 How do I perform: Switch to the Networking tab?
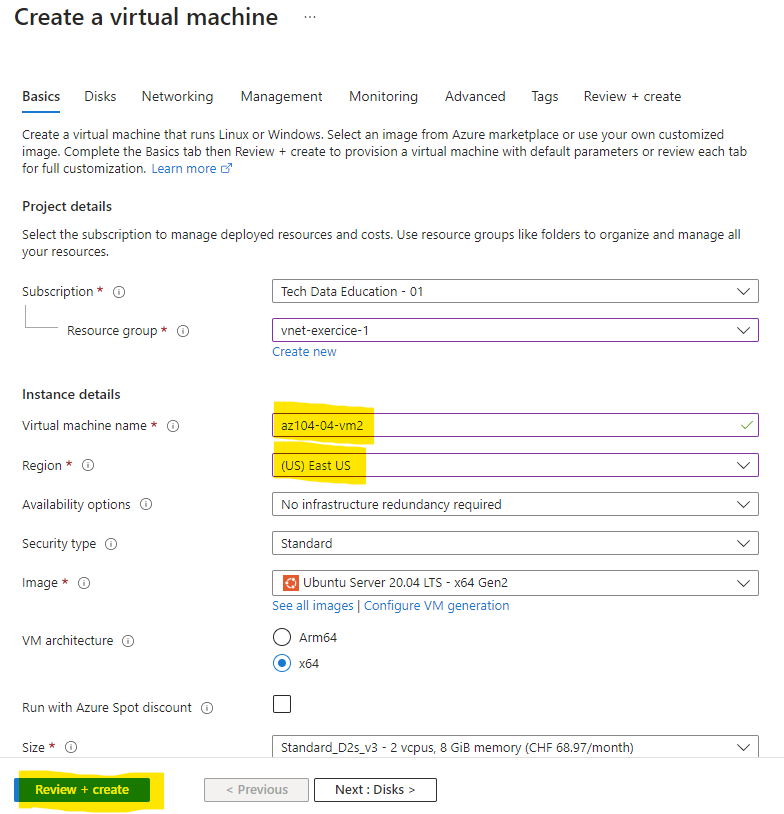click(x=178, y=97)
